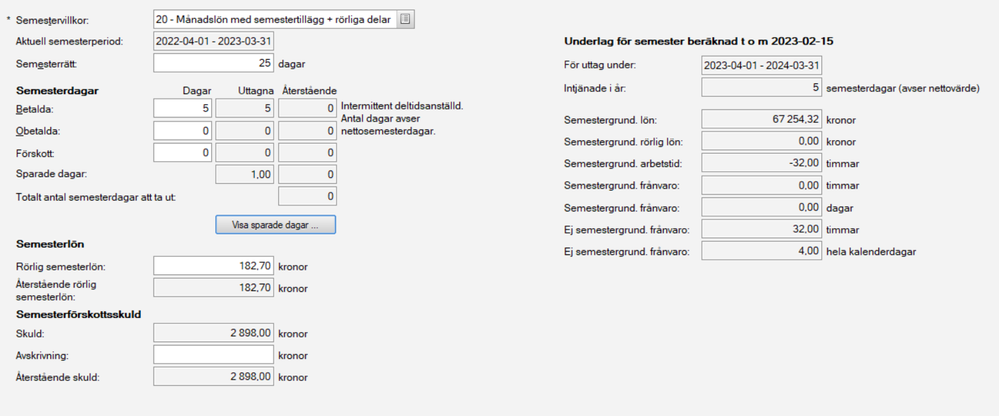Click the För uttag under period field

click(762, 65)
